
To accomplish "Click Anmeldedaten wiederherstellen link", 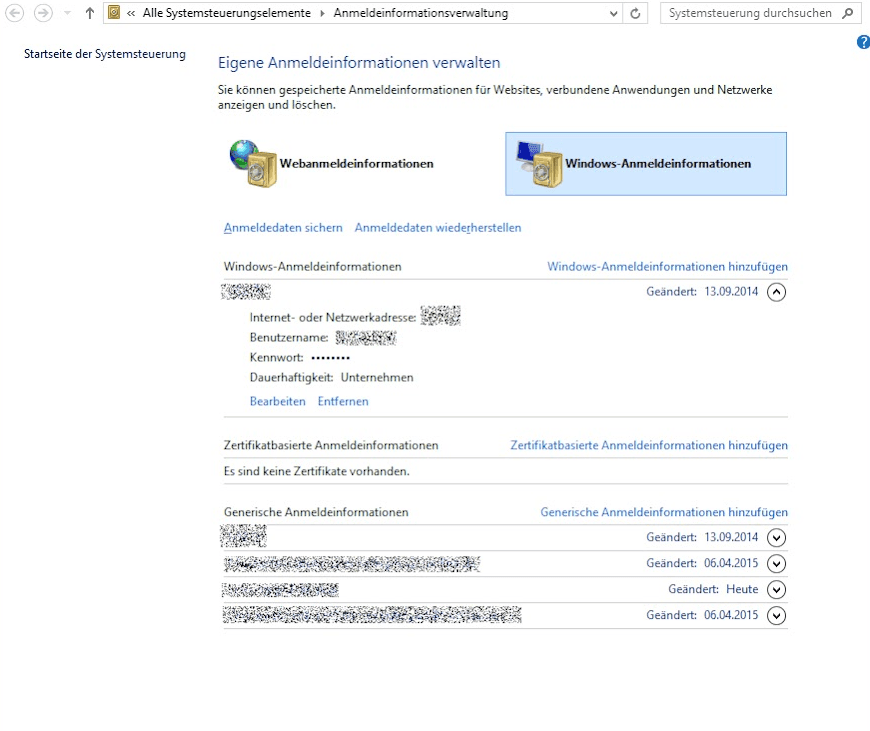I will (x=438, y=228).
